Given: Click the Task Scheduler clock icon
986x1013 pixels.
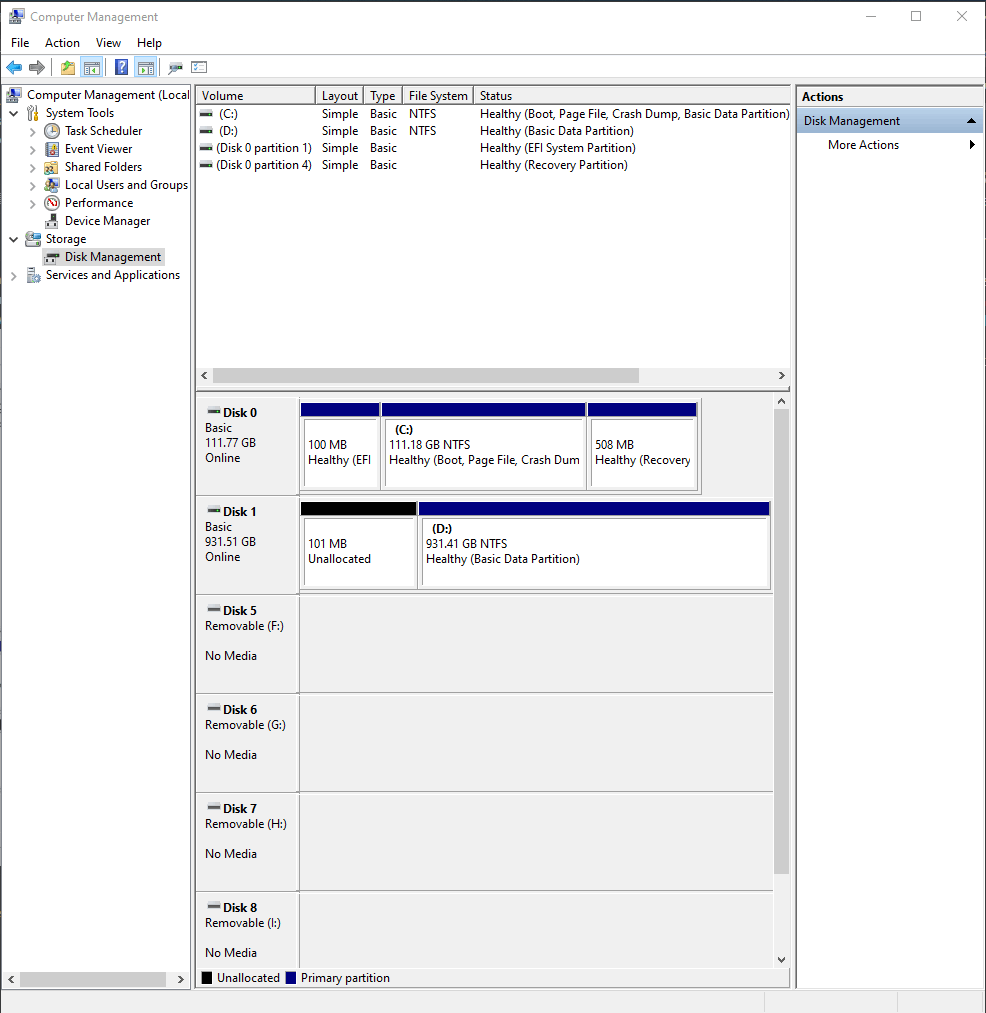Looking at the screenshot, I should 52,131.
